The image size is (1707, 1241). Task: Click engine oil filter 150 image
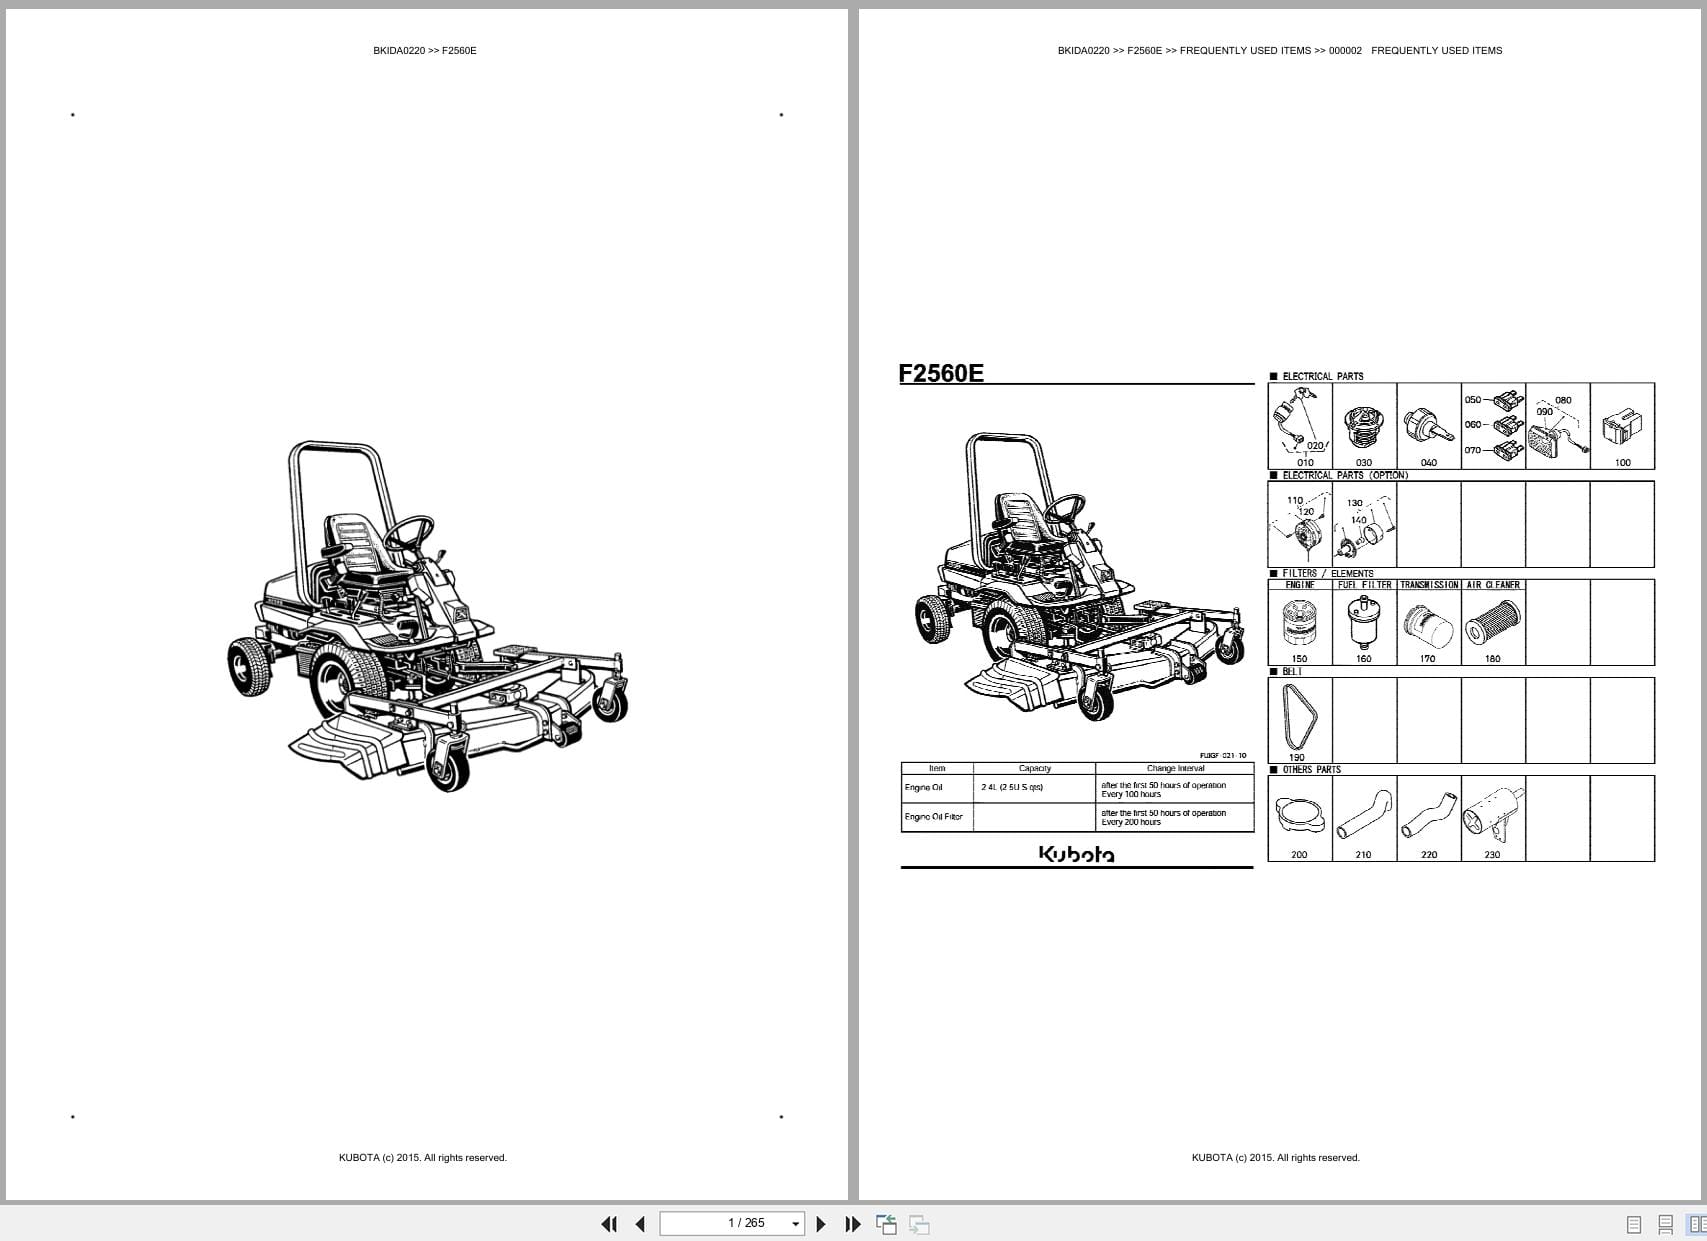point(1299,622)
